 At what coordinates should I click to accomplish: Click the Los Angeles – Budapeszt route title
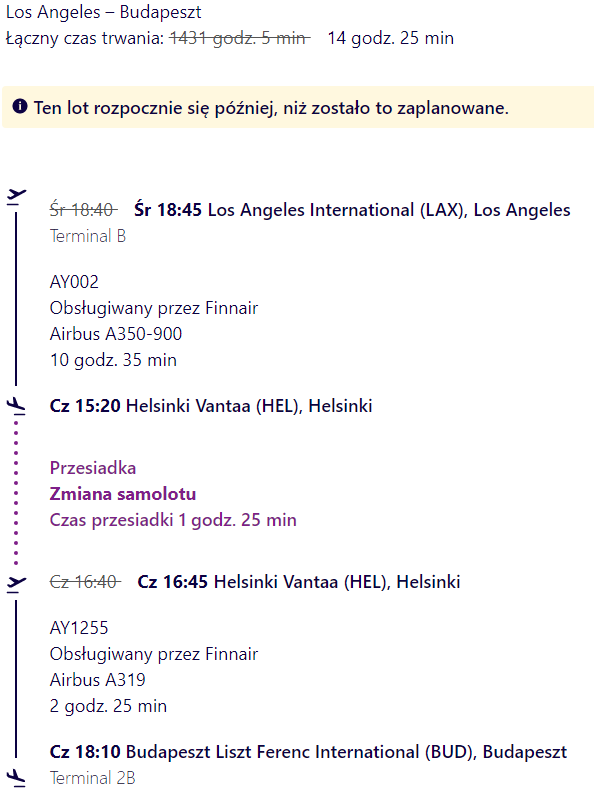pyautogui.click(x=103, y=12)
